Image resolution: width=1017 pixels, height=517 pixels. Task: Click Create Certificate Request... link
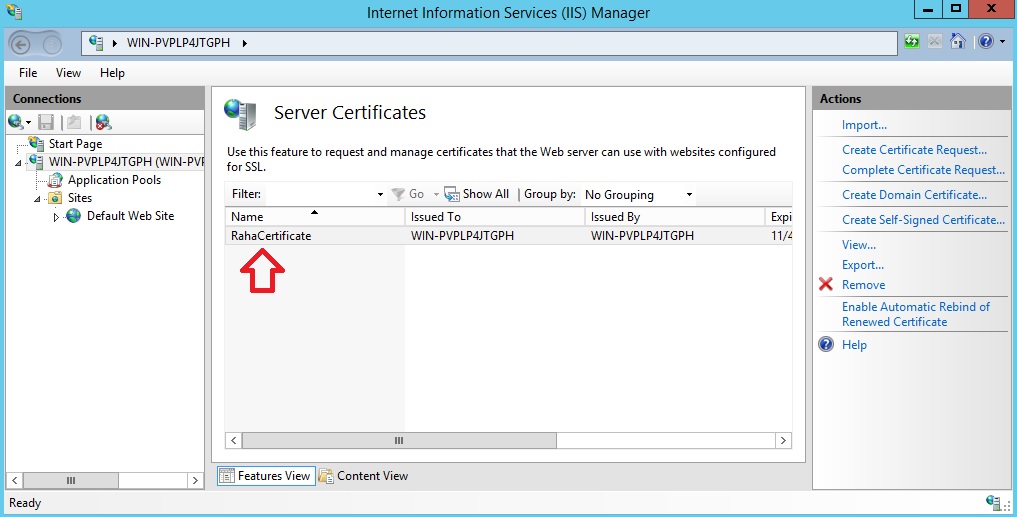click(x=915, y=150)
